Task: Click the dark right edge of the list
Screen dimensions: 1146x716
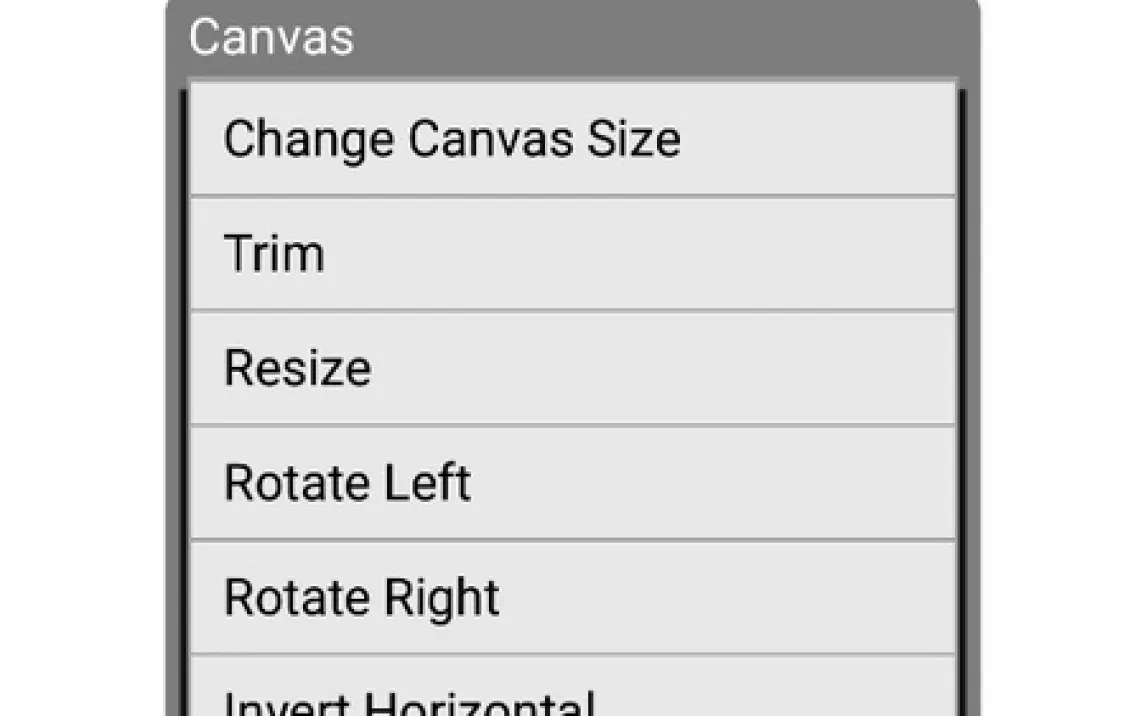Action: (962, 402)
